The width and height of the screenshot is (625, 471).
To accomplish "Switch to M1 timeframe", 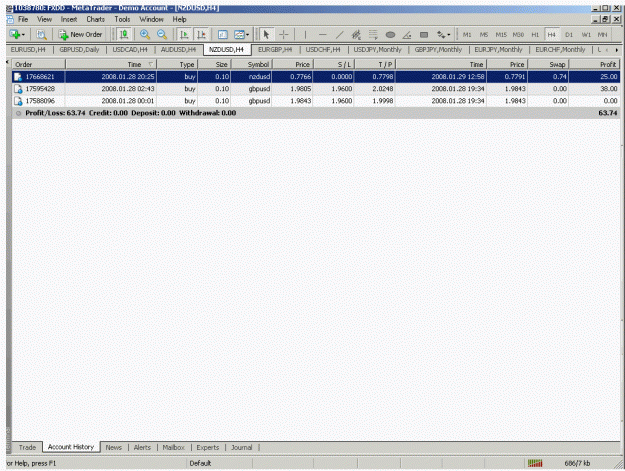I will click(x=467, y=35).
